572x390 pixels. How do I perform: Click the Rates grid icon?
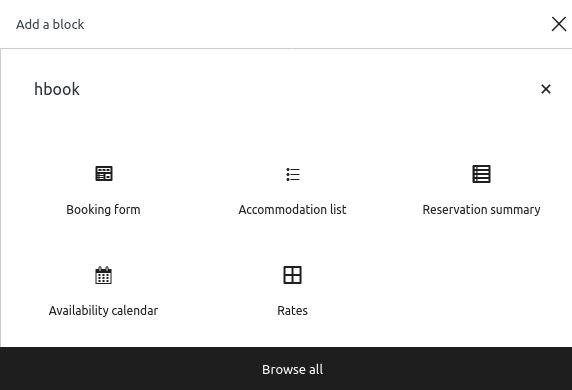pos(292,275)
